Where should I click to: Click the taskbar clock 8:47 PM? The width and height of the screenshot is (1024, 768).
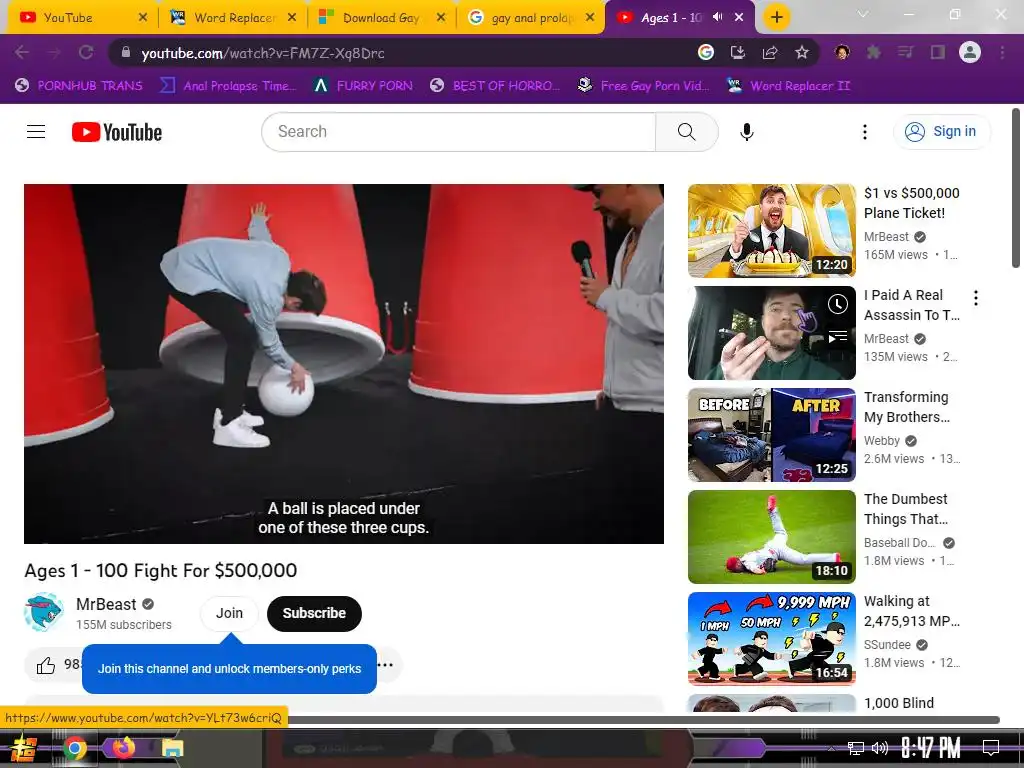930,748
